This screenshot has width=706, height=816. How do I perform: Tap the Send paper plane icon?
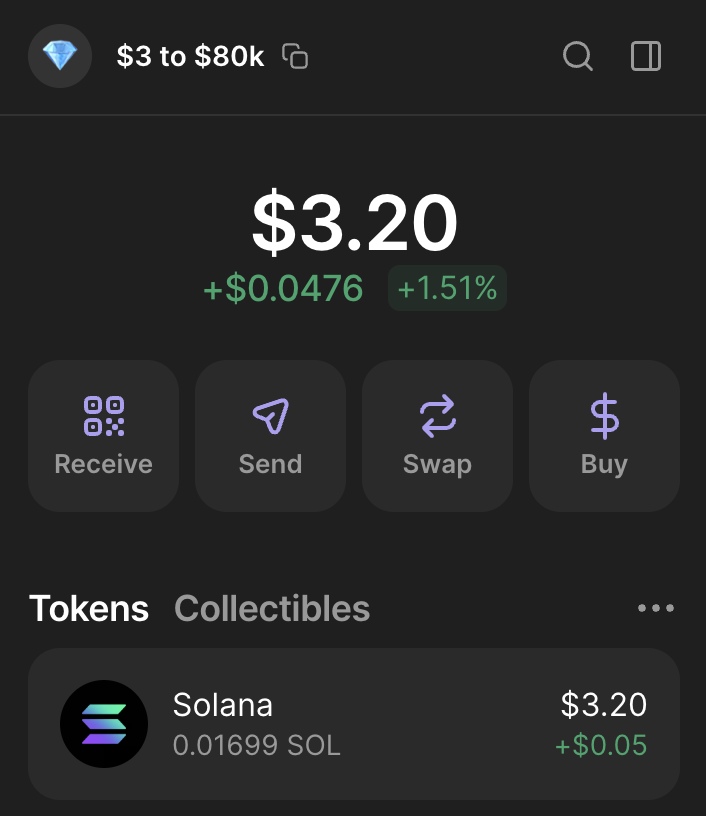click(x=271, y=416)
